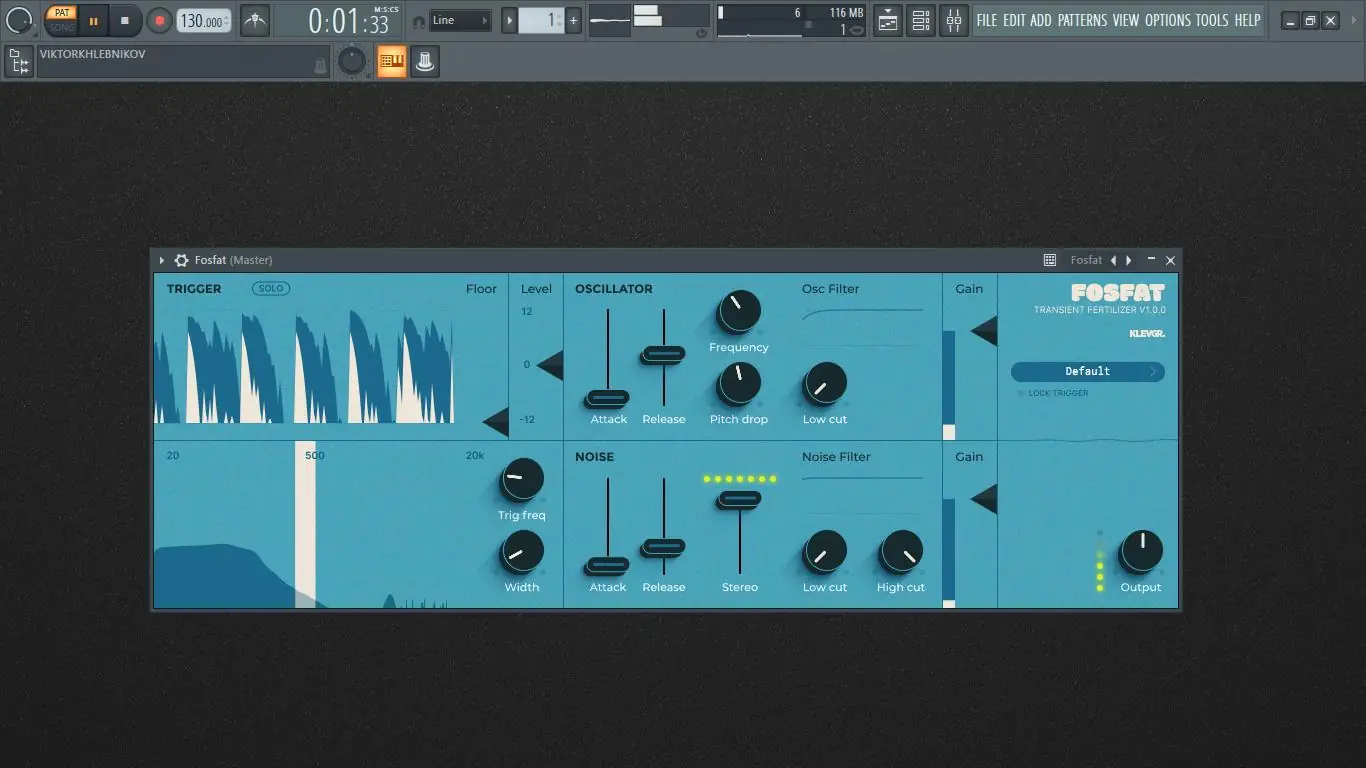The height and width of the screenshot is (768, 1366).
Task: Click the Noise Filter Low cut knob
Action: (825, 551)
